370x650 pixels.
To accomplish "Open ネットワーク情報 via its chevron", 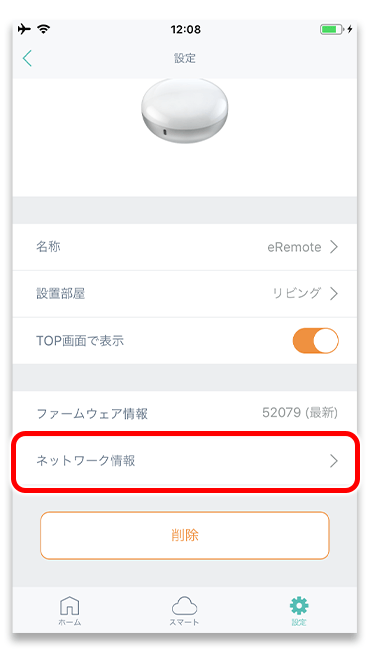I will (x=334, y=461).
